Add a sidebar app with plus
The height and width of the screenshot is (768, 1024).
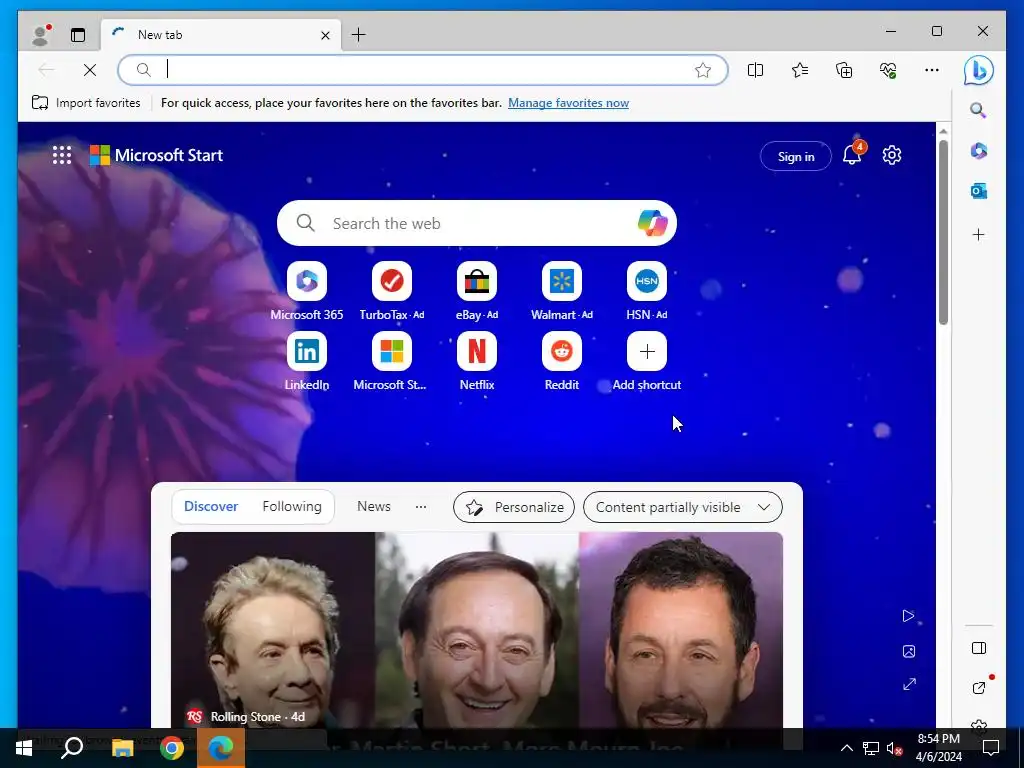(x=978, y=234)
